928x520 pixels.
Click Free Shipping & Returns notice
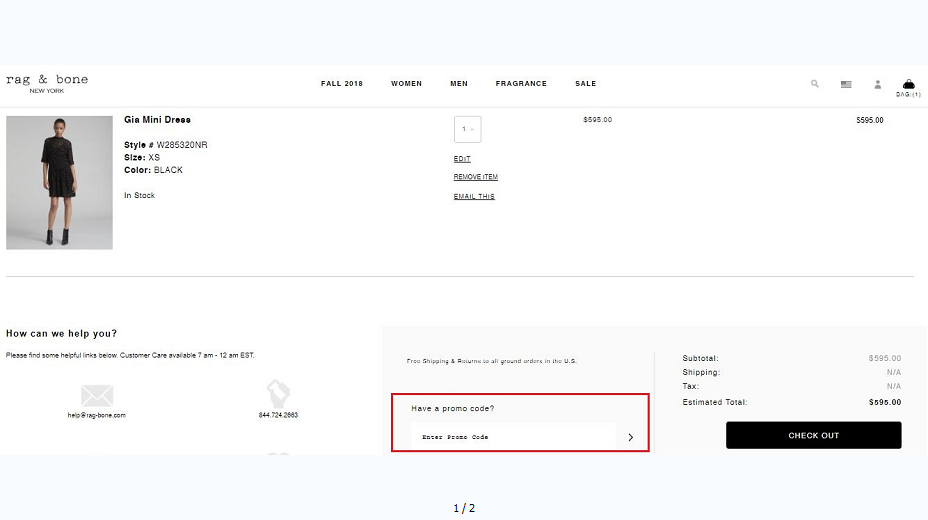coord(491,361)
